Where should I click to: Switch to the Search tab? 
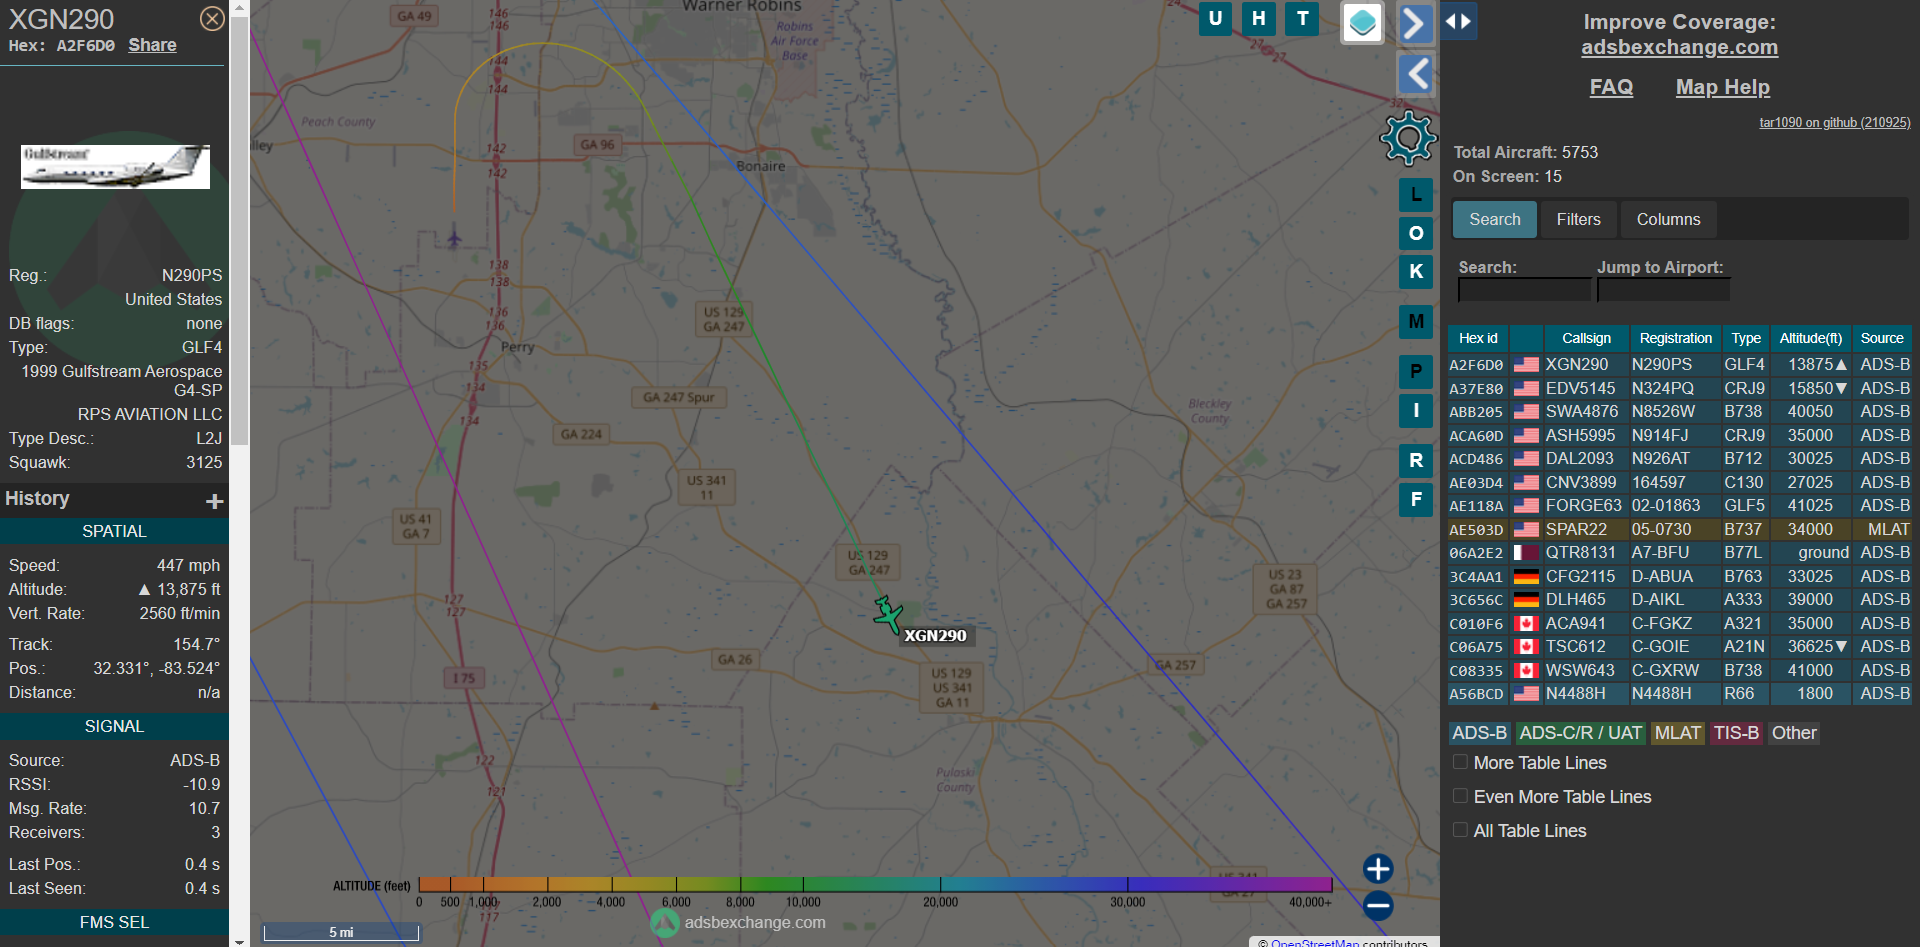pyautogui.click(x=1494, y=219)
